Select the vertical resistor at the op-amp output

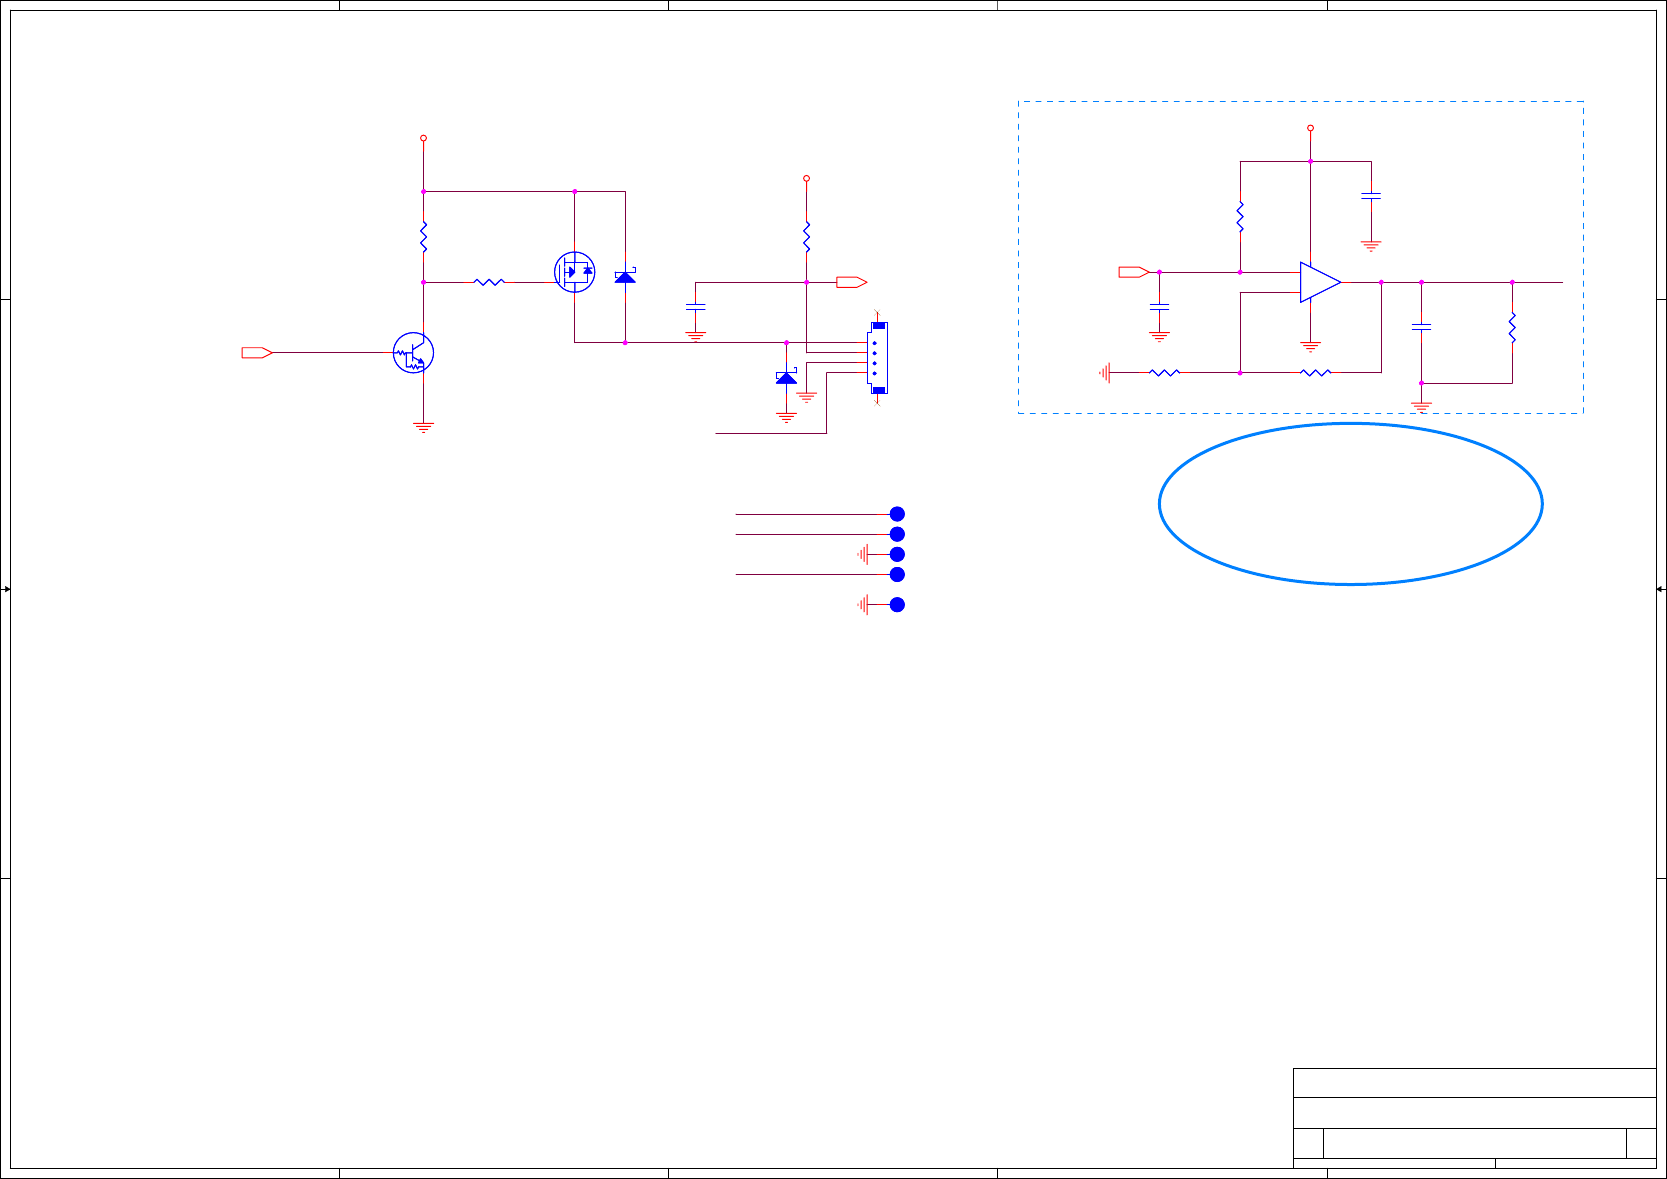click(x=1512, y=327)
